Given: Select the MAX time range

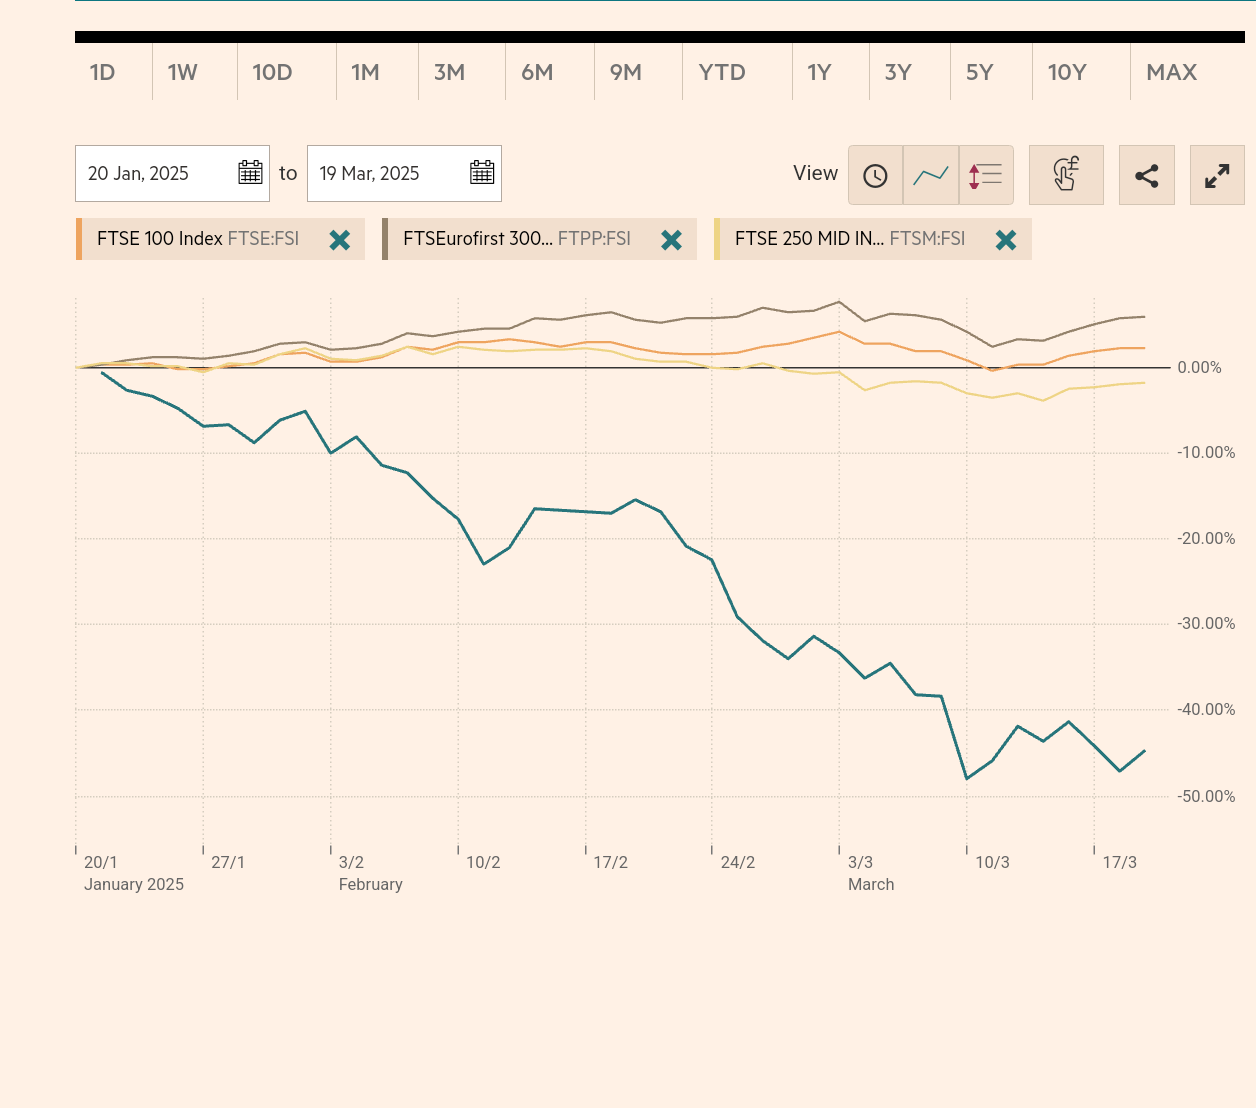Looking at the screenshot, I should pyautogui.click(x=1171, y=72).
